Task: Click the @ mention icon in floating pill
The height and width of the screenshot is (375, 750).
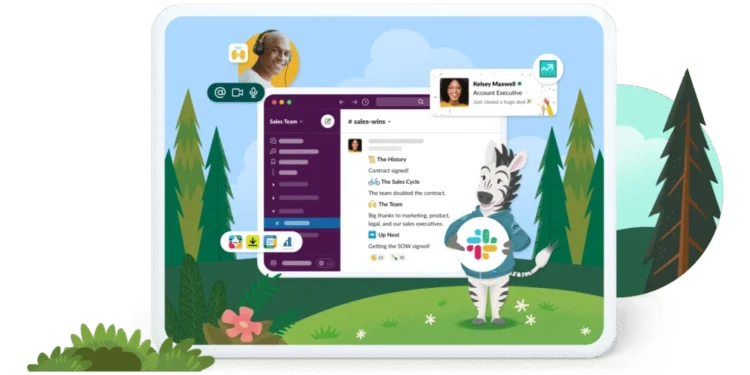Action: (x=220, y=93)
